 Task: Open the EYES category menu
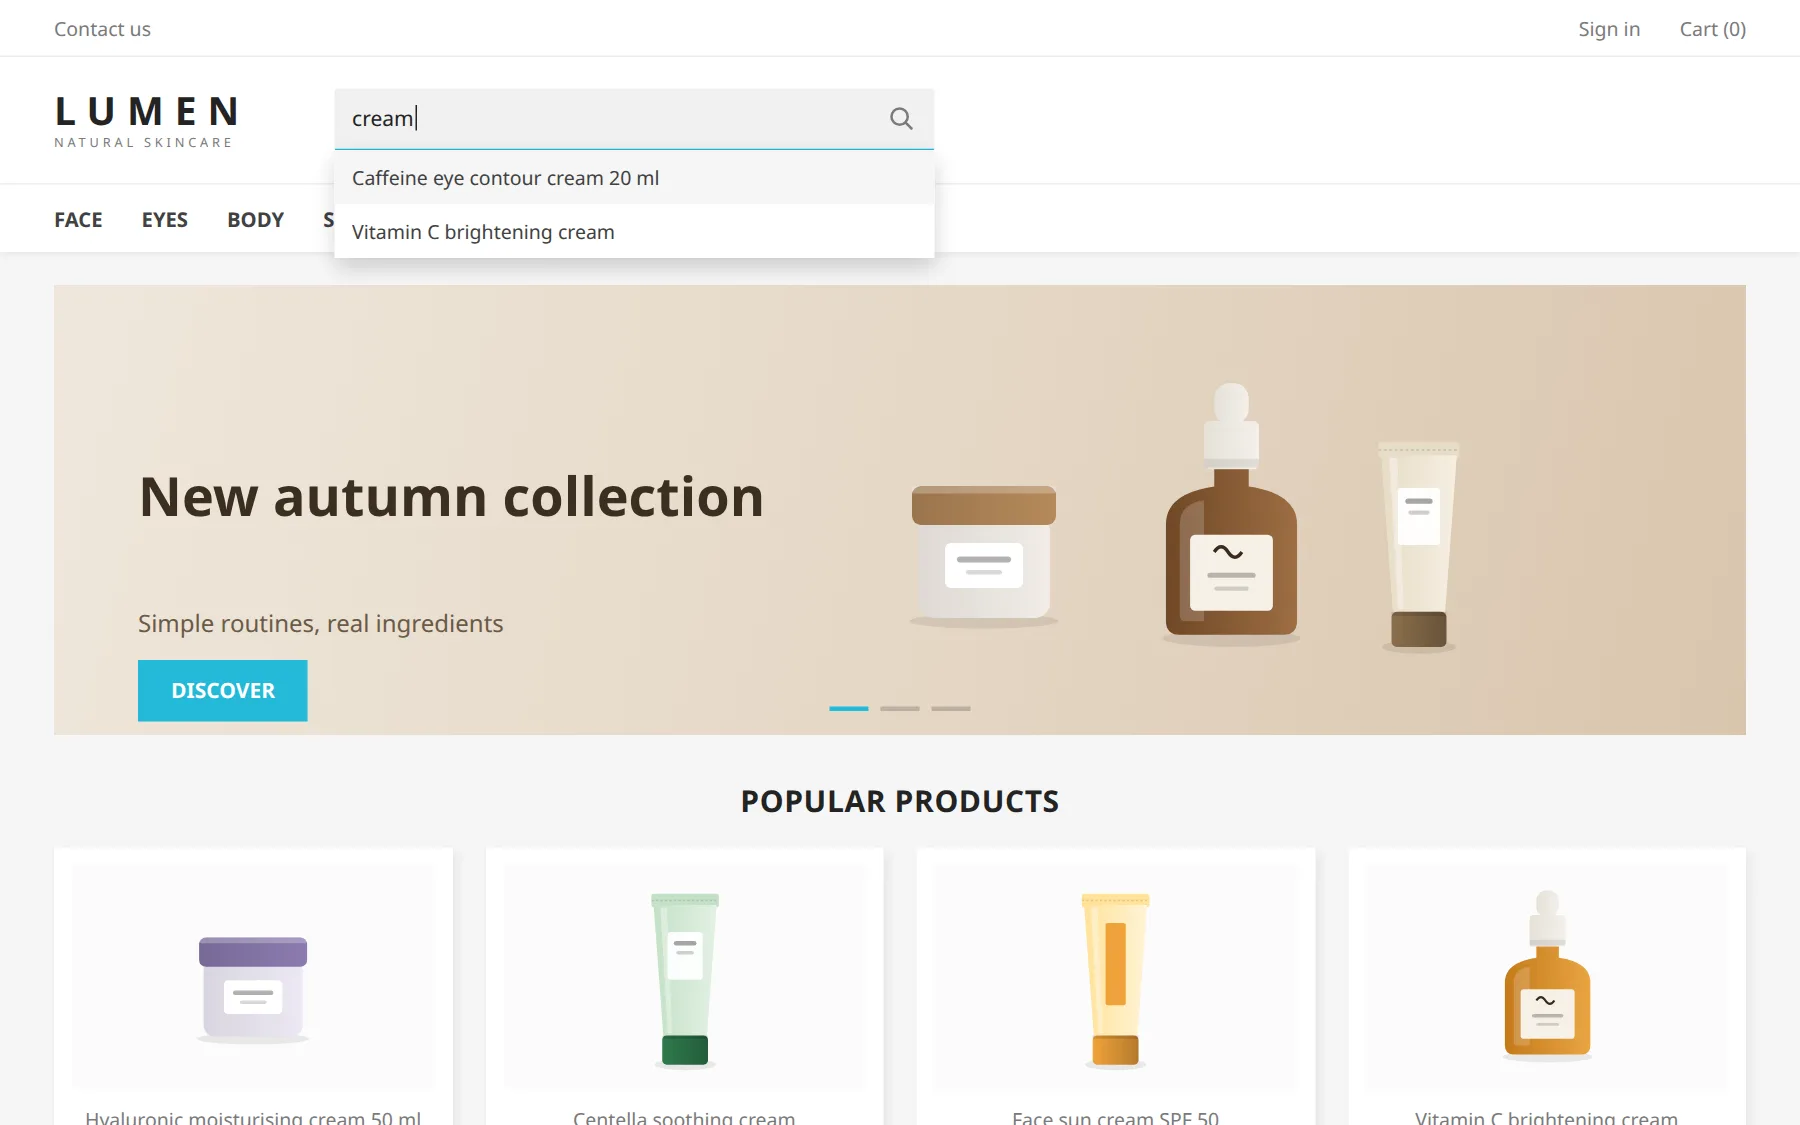(x=165, y=220)
